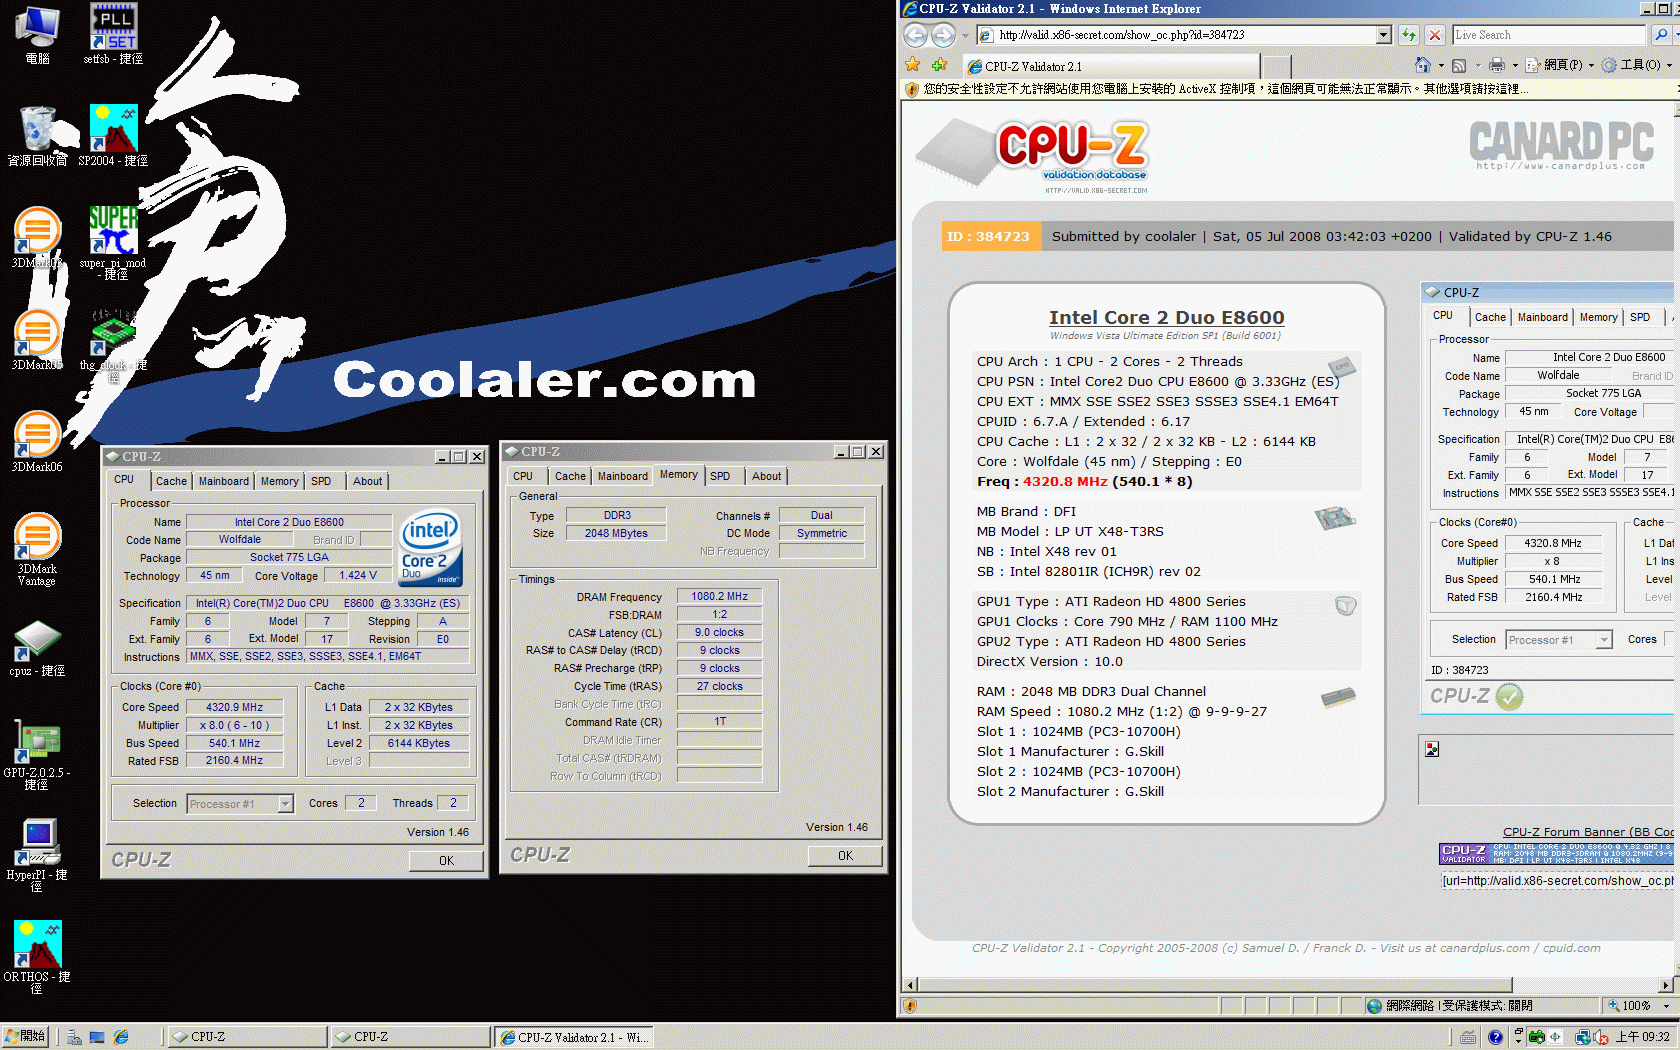This screenshot has width=1680, height=1050.
Task: Launch the 3DMark05 desktop shortcut
Action: (x=37, y=339)
